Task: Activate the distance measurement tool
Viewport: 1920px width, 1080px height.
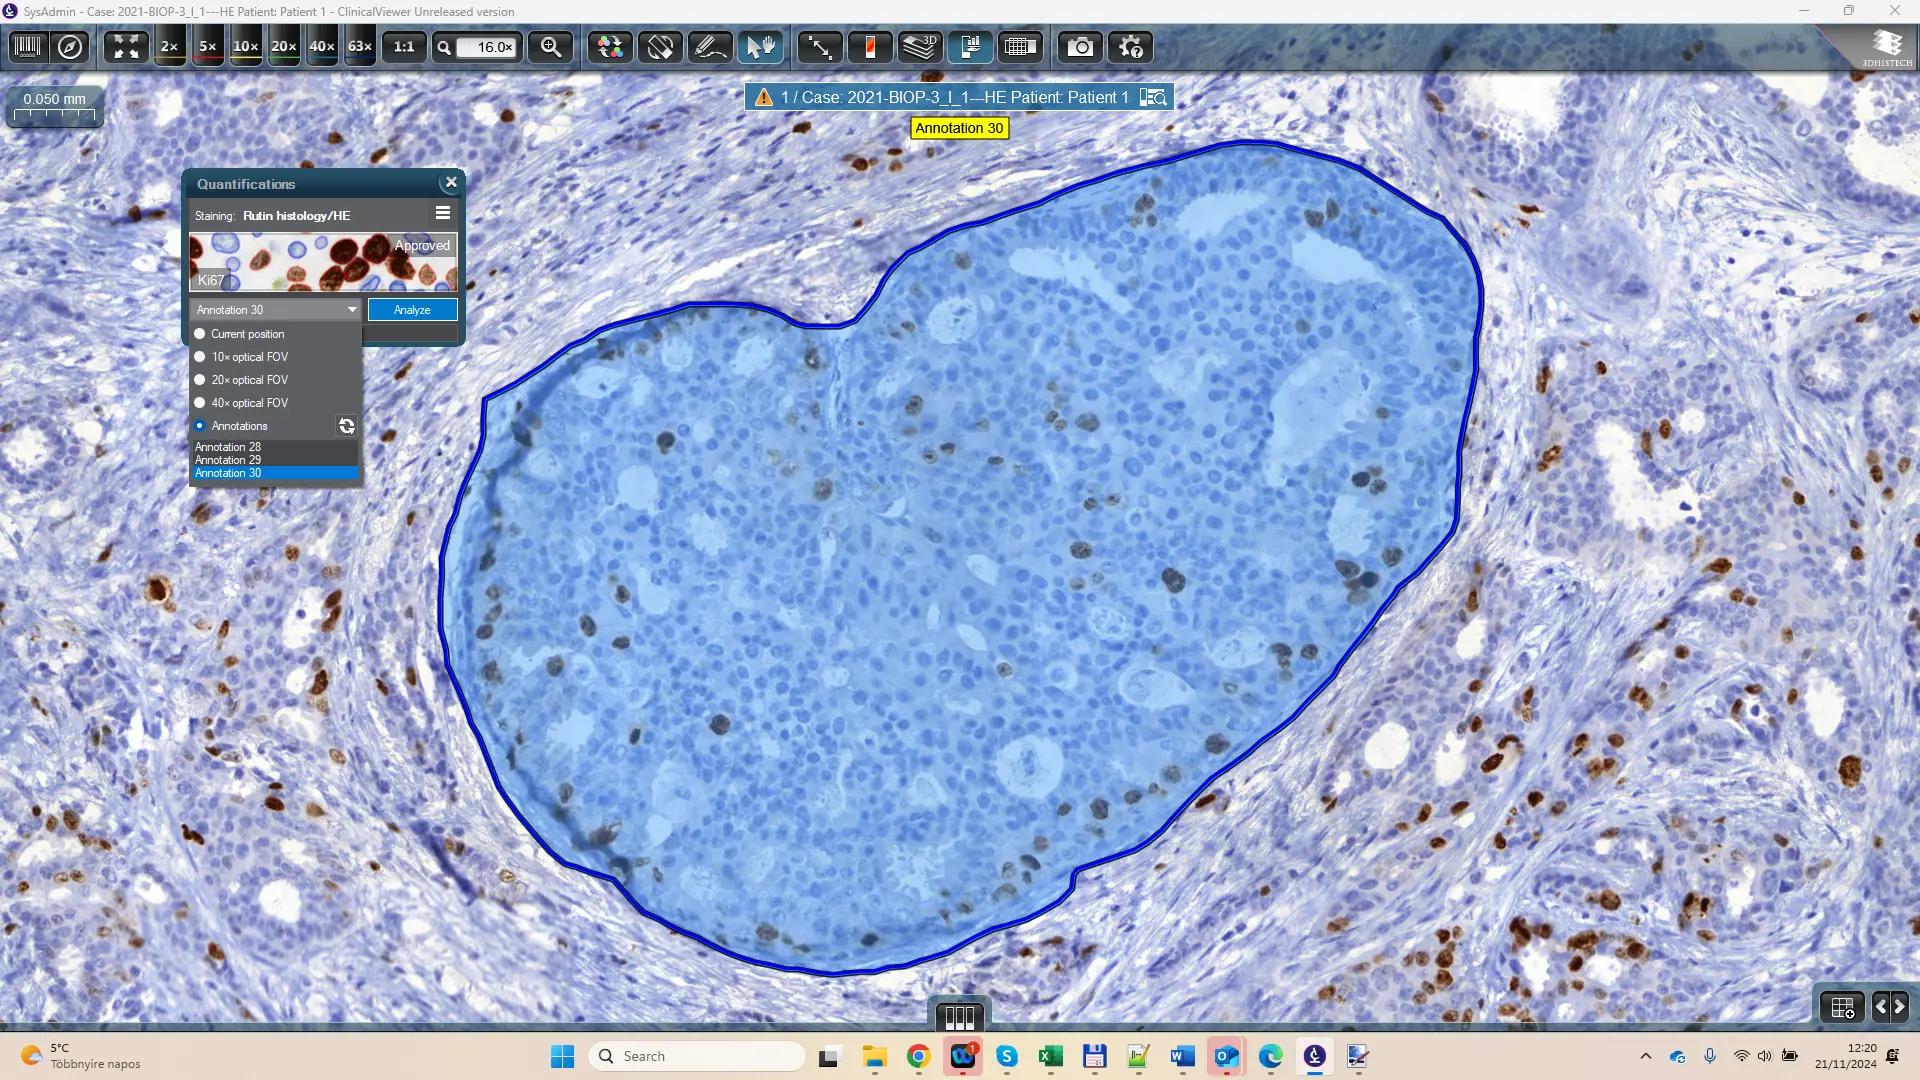Action: (820, 47)
